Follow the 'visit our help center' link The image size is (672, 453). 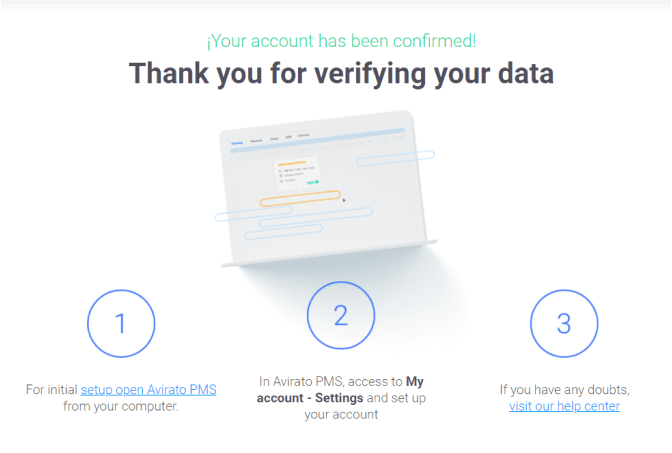click(x=564, y=406)
